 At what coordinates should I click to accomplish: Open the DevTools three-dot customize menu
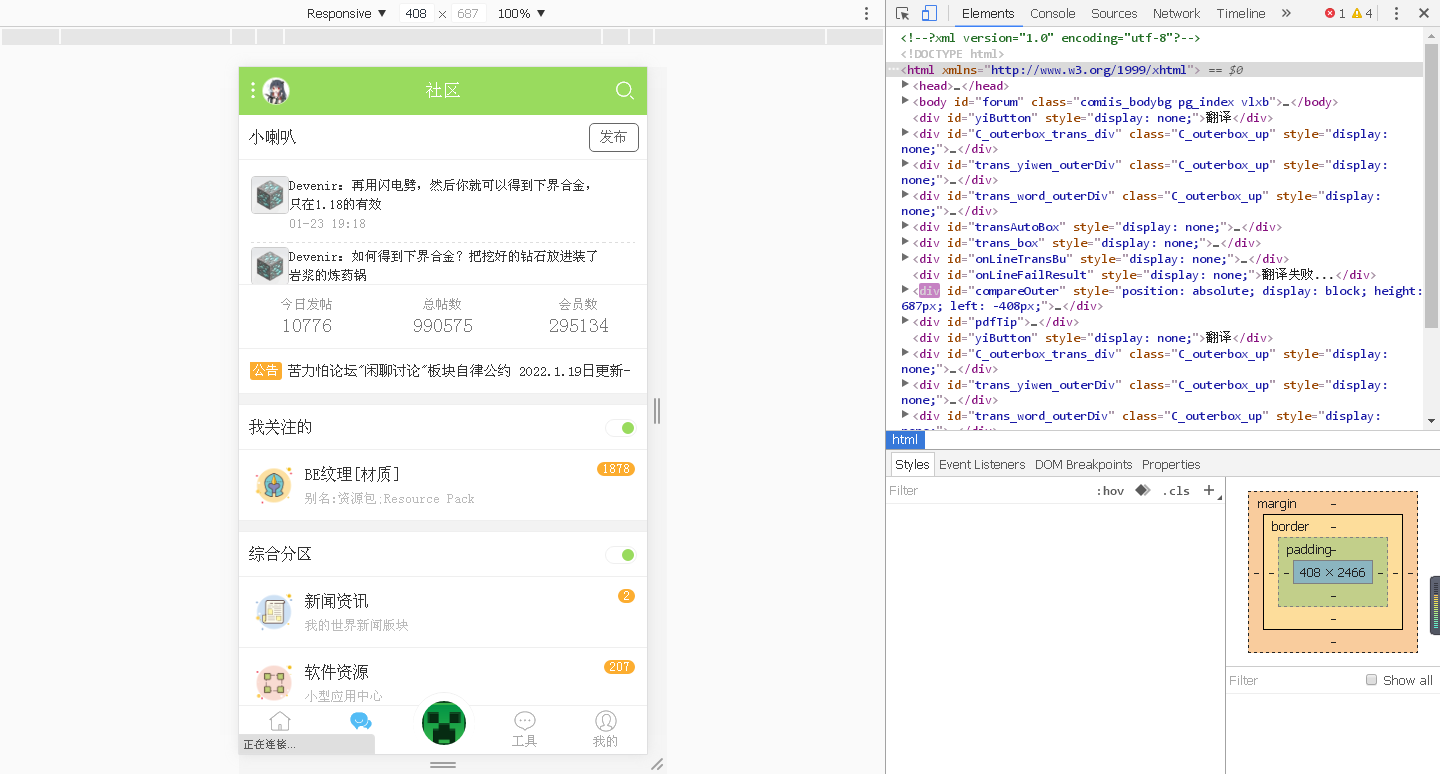[1396, 13]
